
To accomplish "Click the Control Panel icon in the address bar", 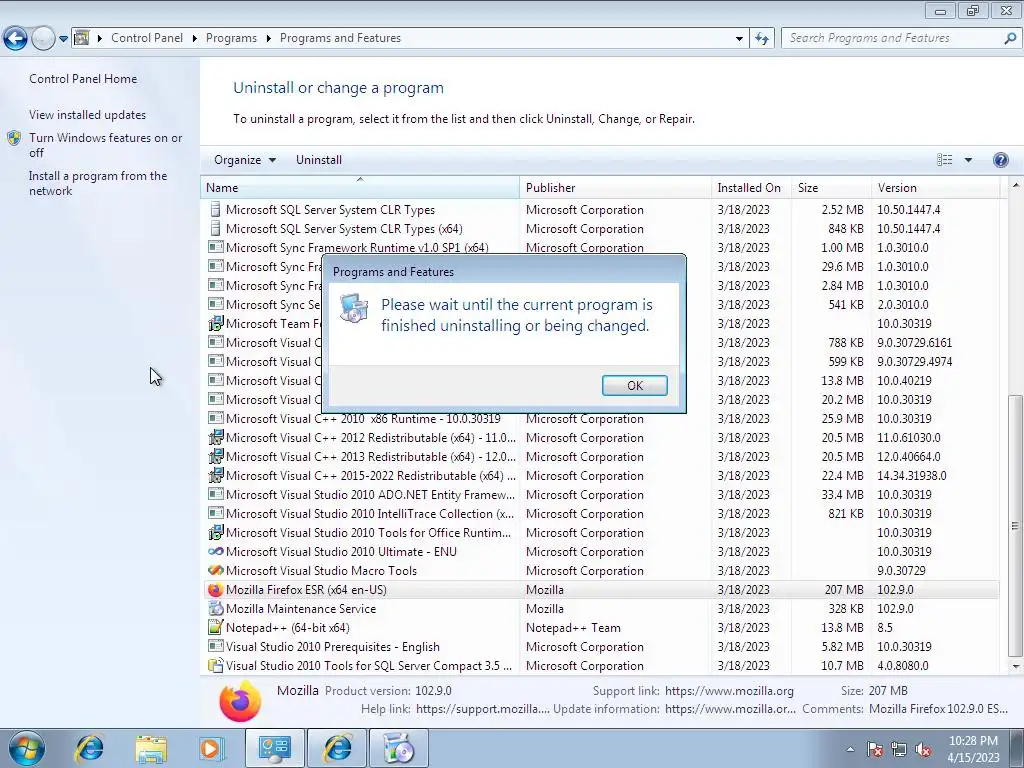I will click(x=82, y=38).
